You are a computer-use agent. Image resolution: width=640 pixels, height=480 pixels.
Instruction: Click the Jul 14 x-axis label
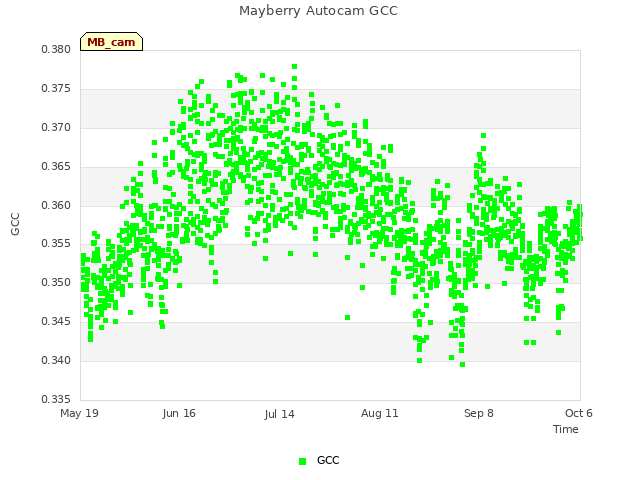279,414
